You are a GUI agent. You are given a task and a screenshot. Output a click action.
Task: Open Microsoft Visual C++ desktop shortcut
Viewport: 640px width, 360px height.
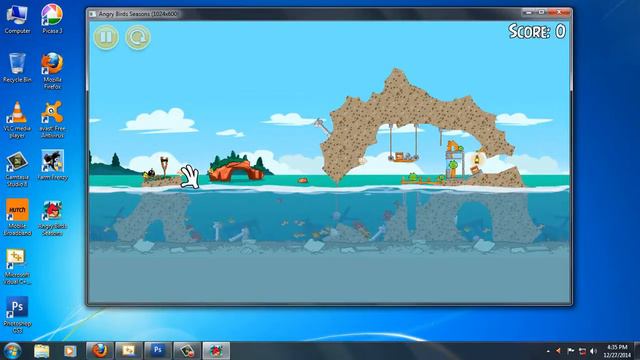(x=17, y=267)
